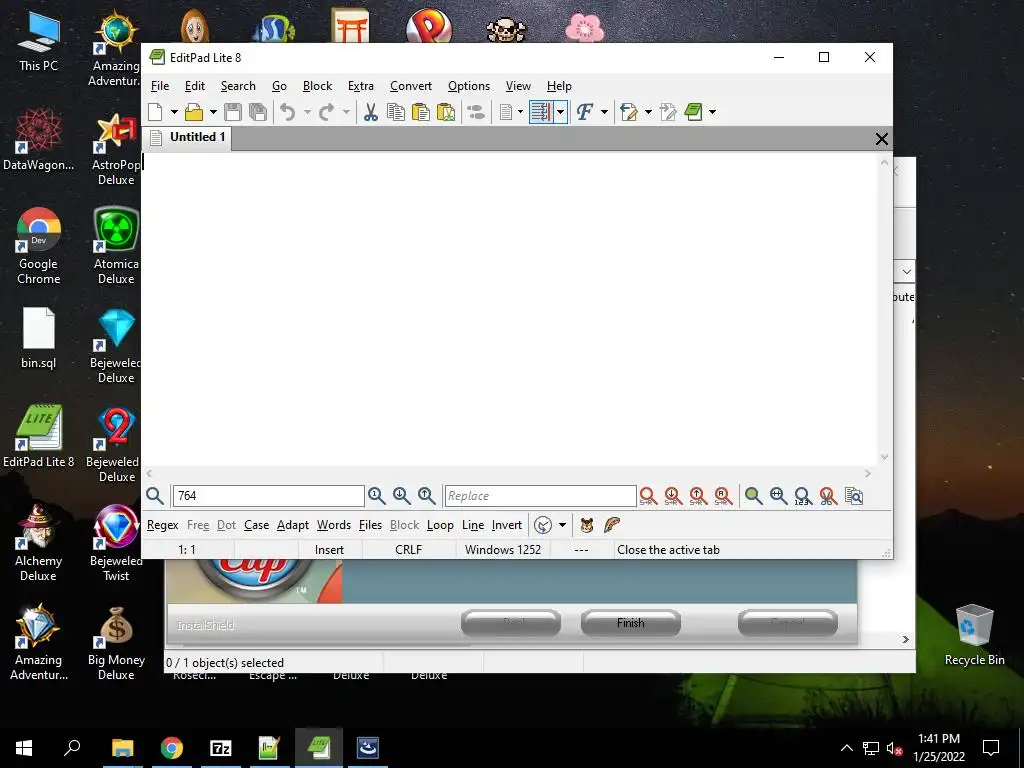Screen dimensions: 1024x768
Task: Expand the search history dropdown arrow
Action: [x=562, y=525]
